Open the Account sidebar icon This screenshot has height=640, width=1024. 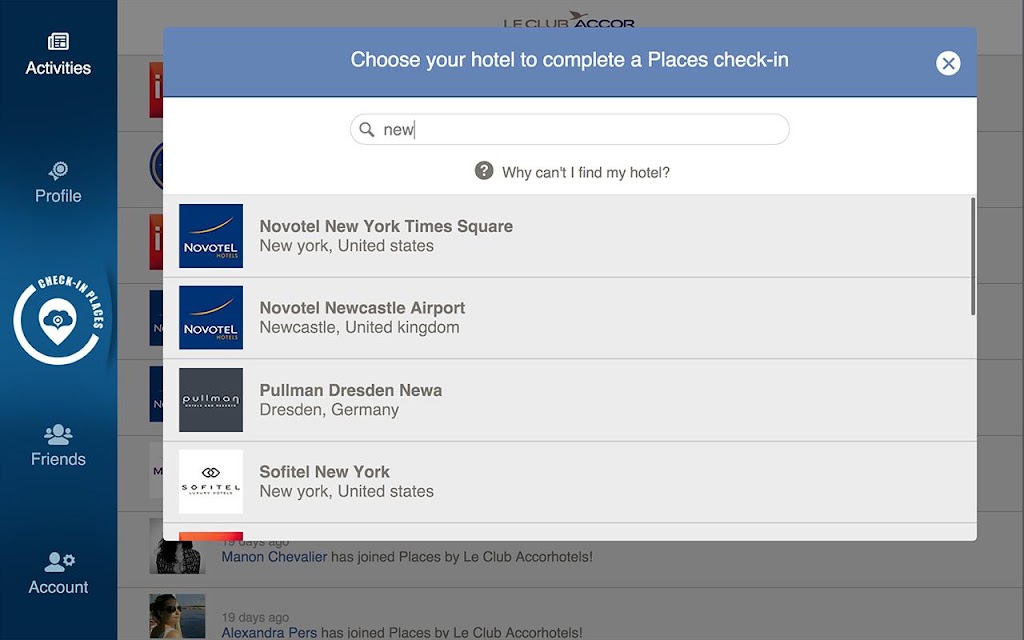click(58, 573)
